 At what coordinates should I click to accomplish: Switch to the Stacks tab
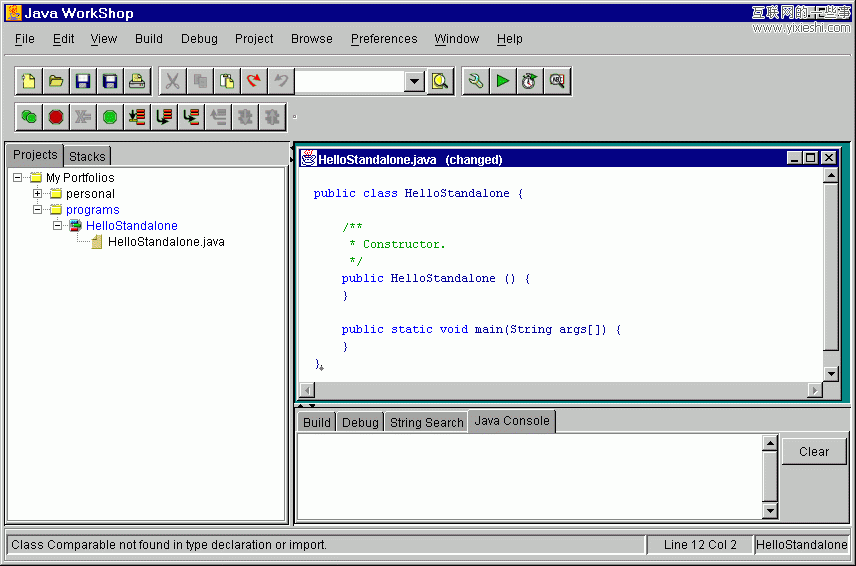point(87,156)
